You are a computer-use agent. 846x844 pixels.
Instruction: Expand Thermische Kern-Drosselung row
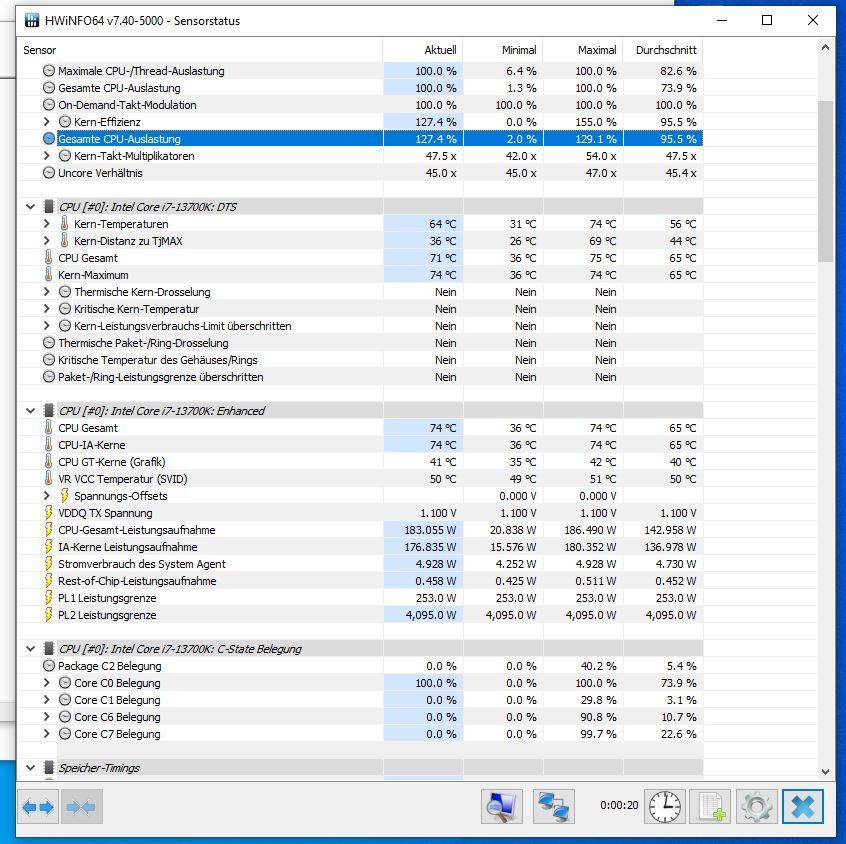point(47,292)
